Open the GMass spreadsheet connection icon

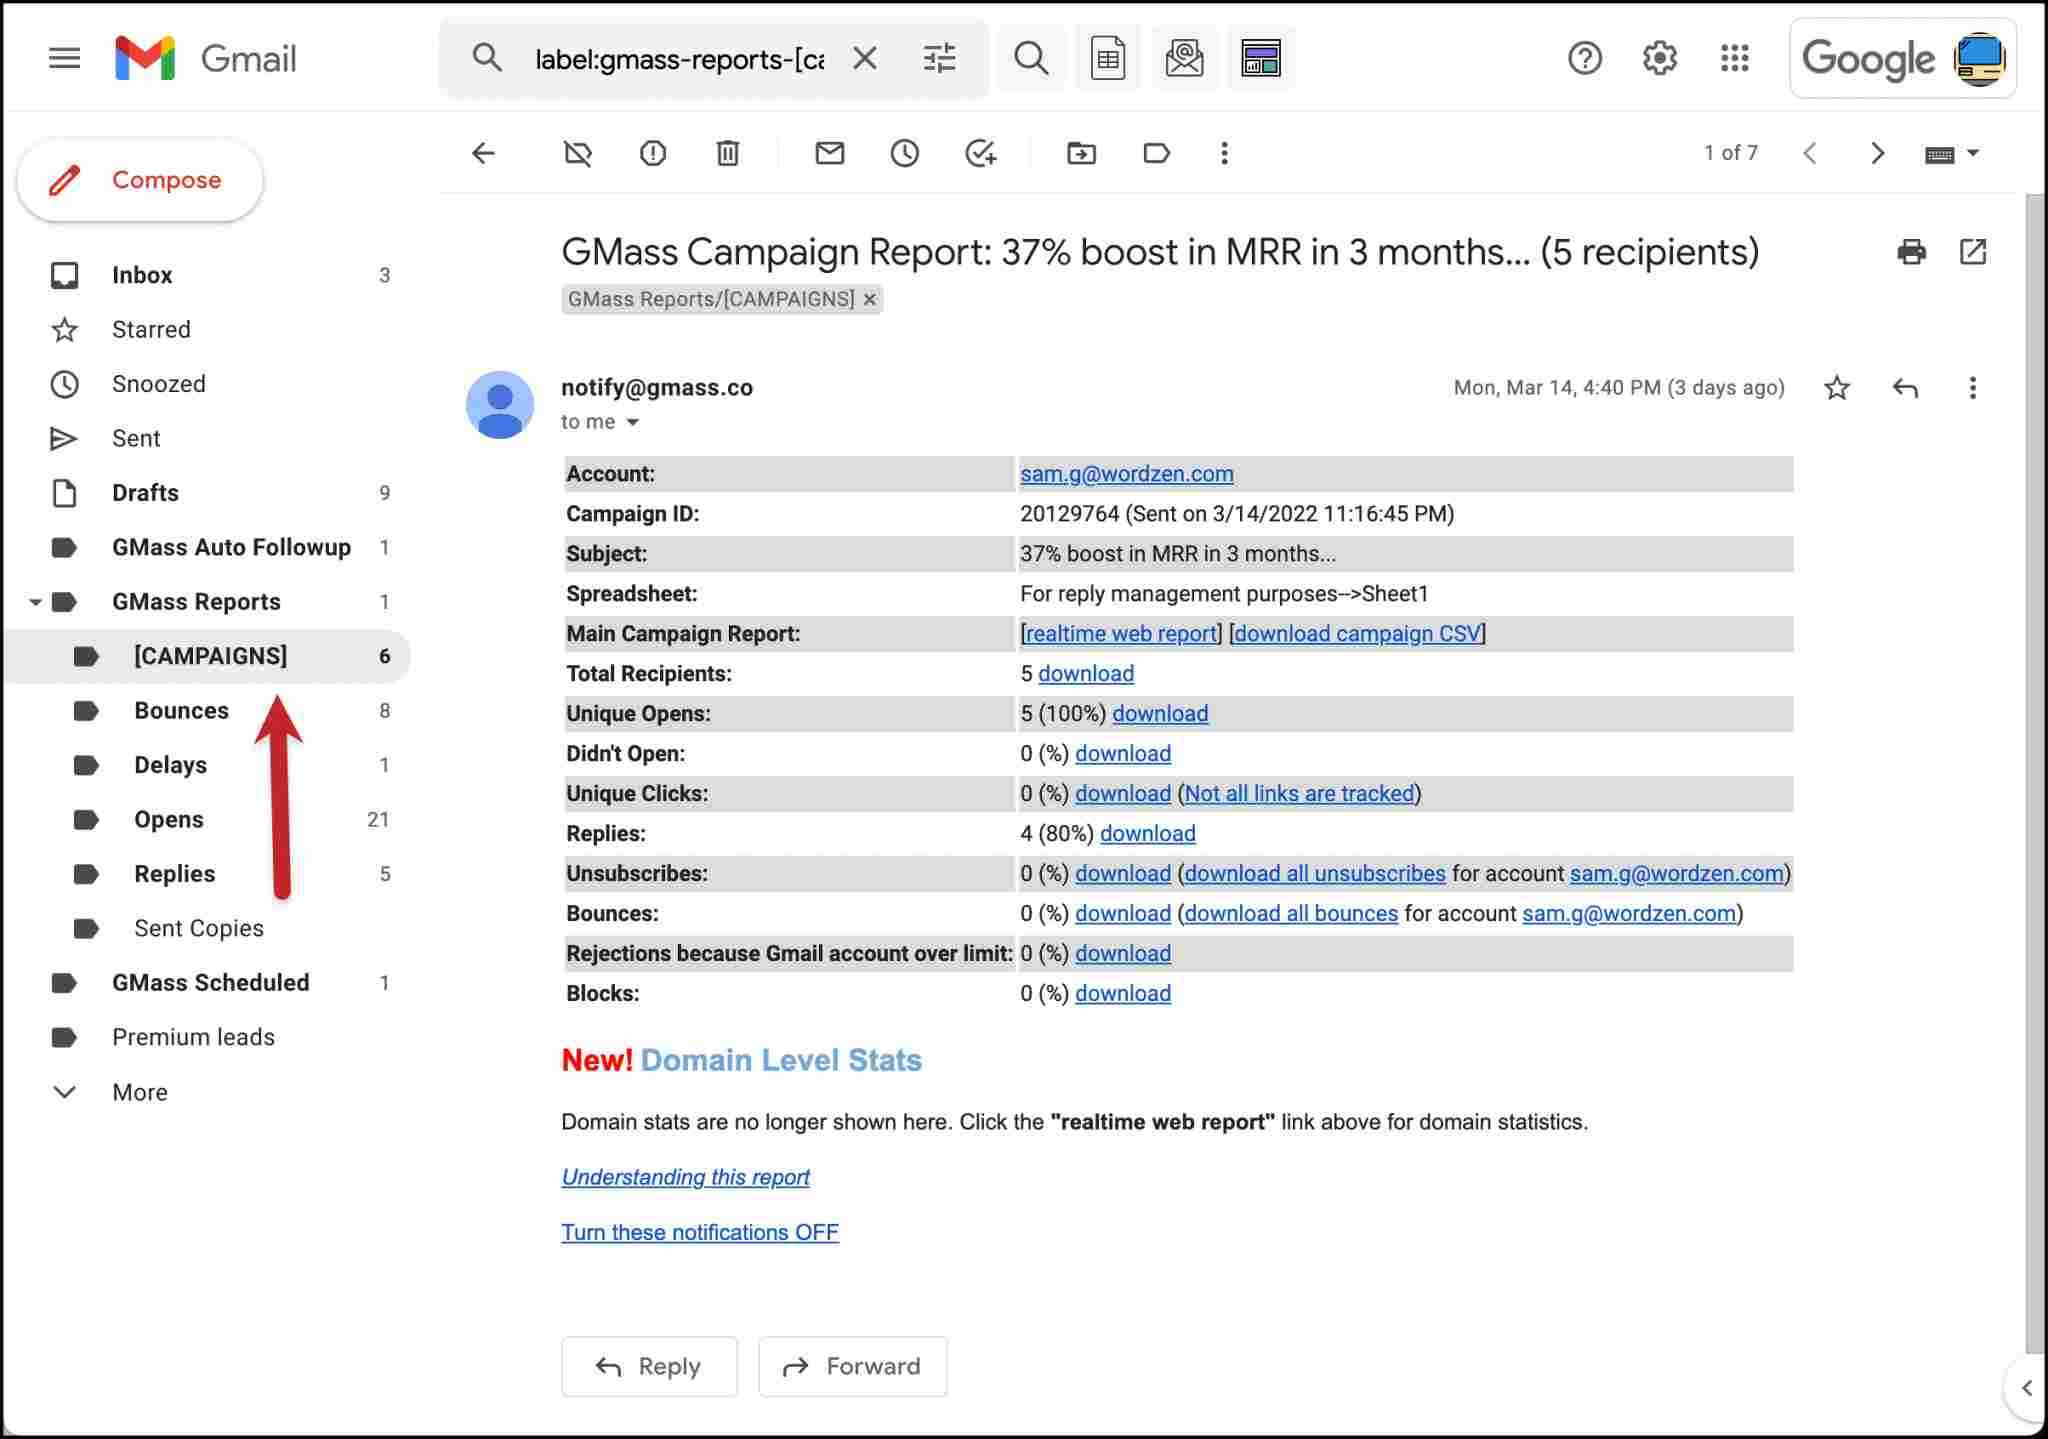tap(1108, 57)
